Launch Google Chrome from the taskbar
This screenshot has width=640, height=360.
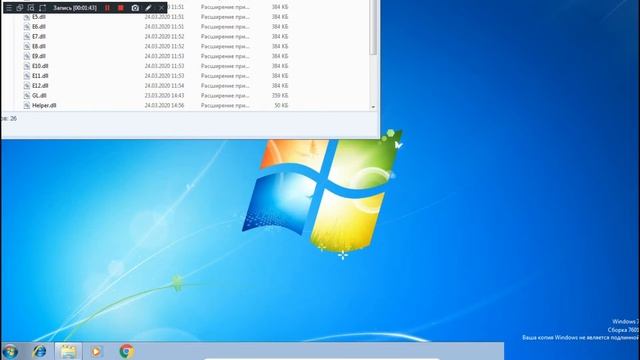[x=127, y=351]
